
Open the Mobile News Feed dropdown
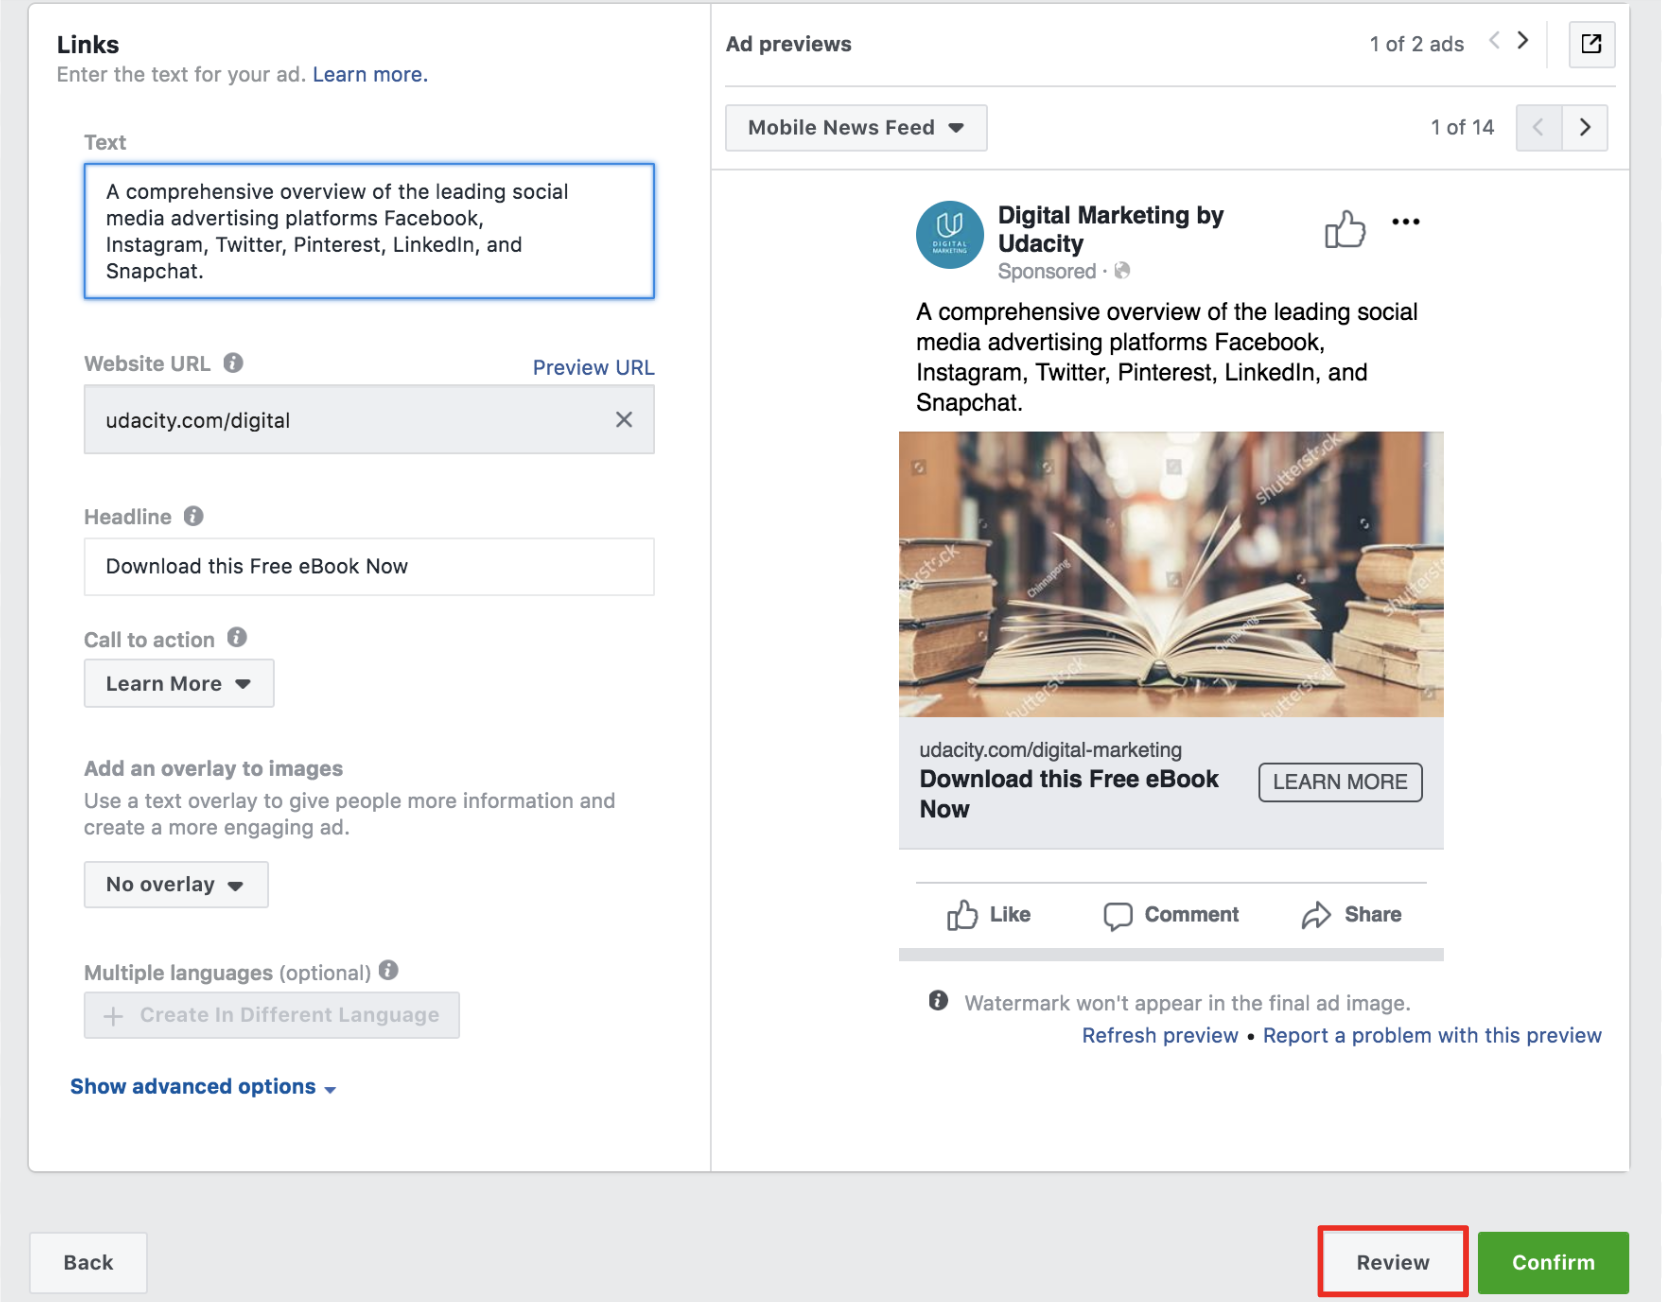[855, 128]
